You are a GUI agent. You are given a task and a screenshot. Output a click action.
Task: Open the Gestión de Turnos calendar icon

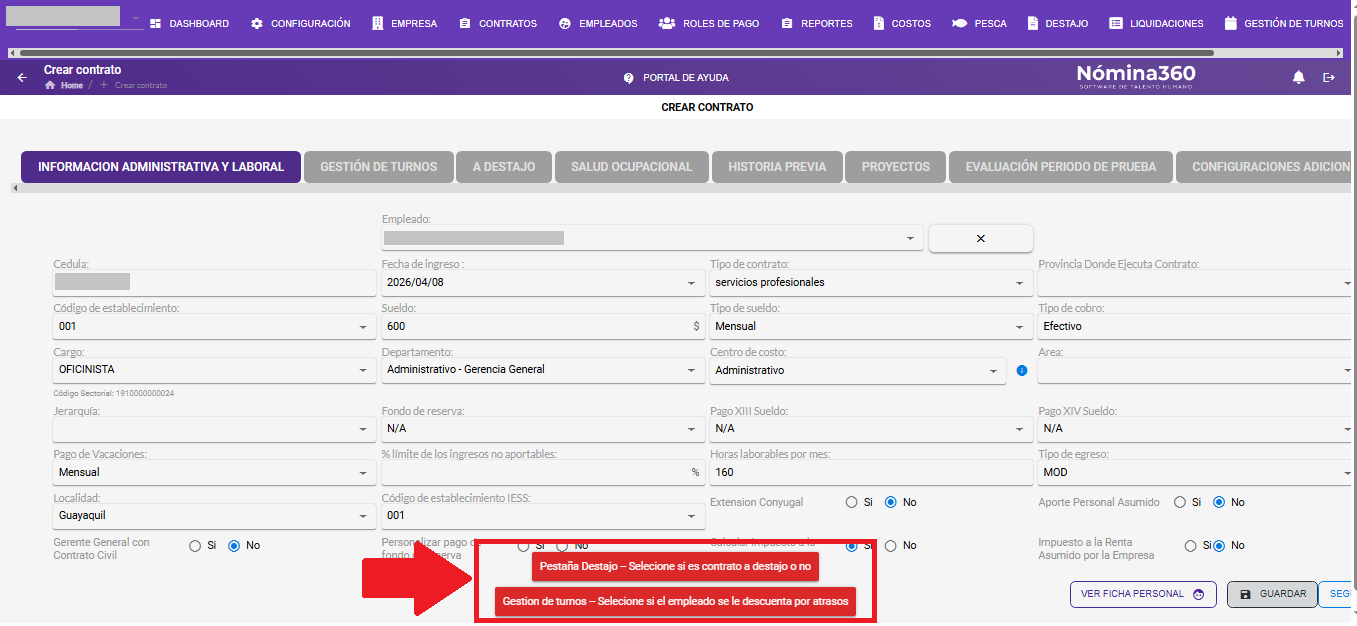(x=1230, y=23)
